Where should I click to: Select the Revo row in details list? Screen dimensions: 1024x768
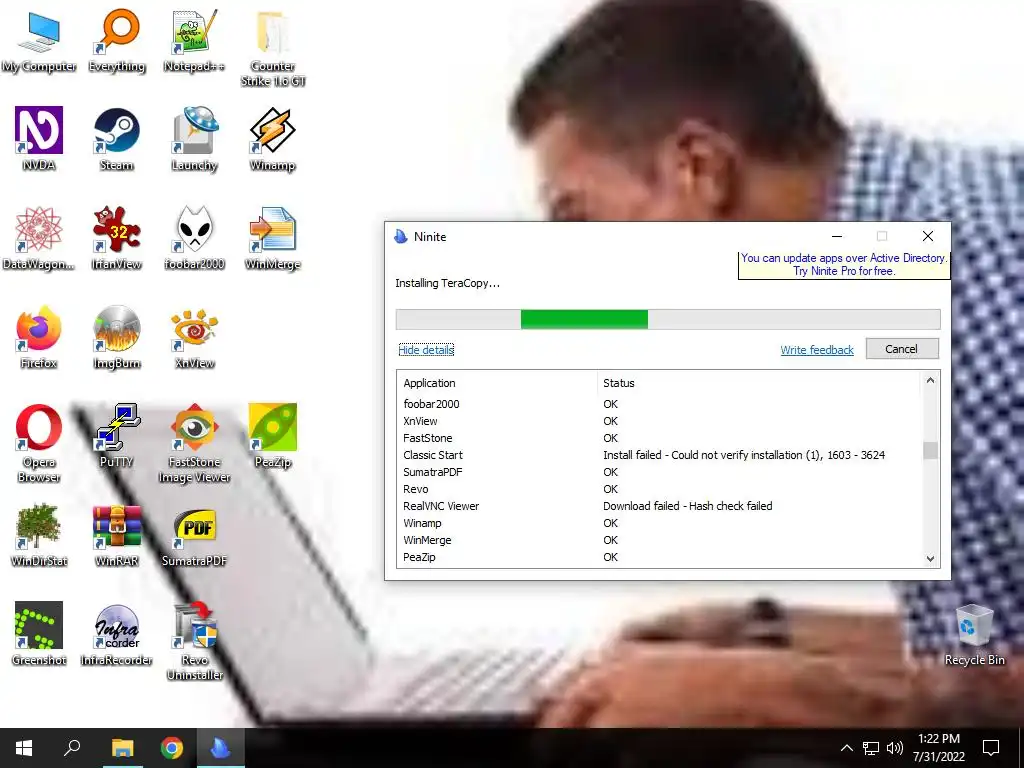[660, 489]
